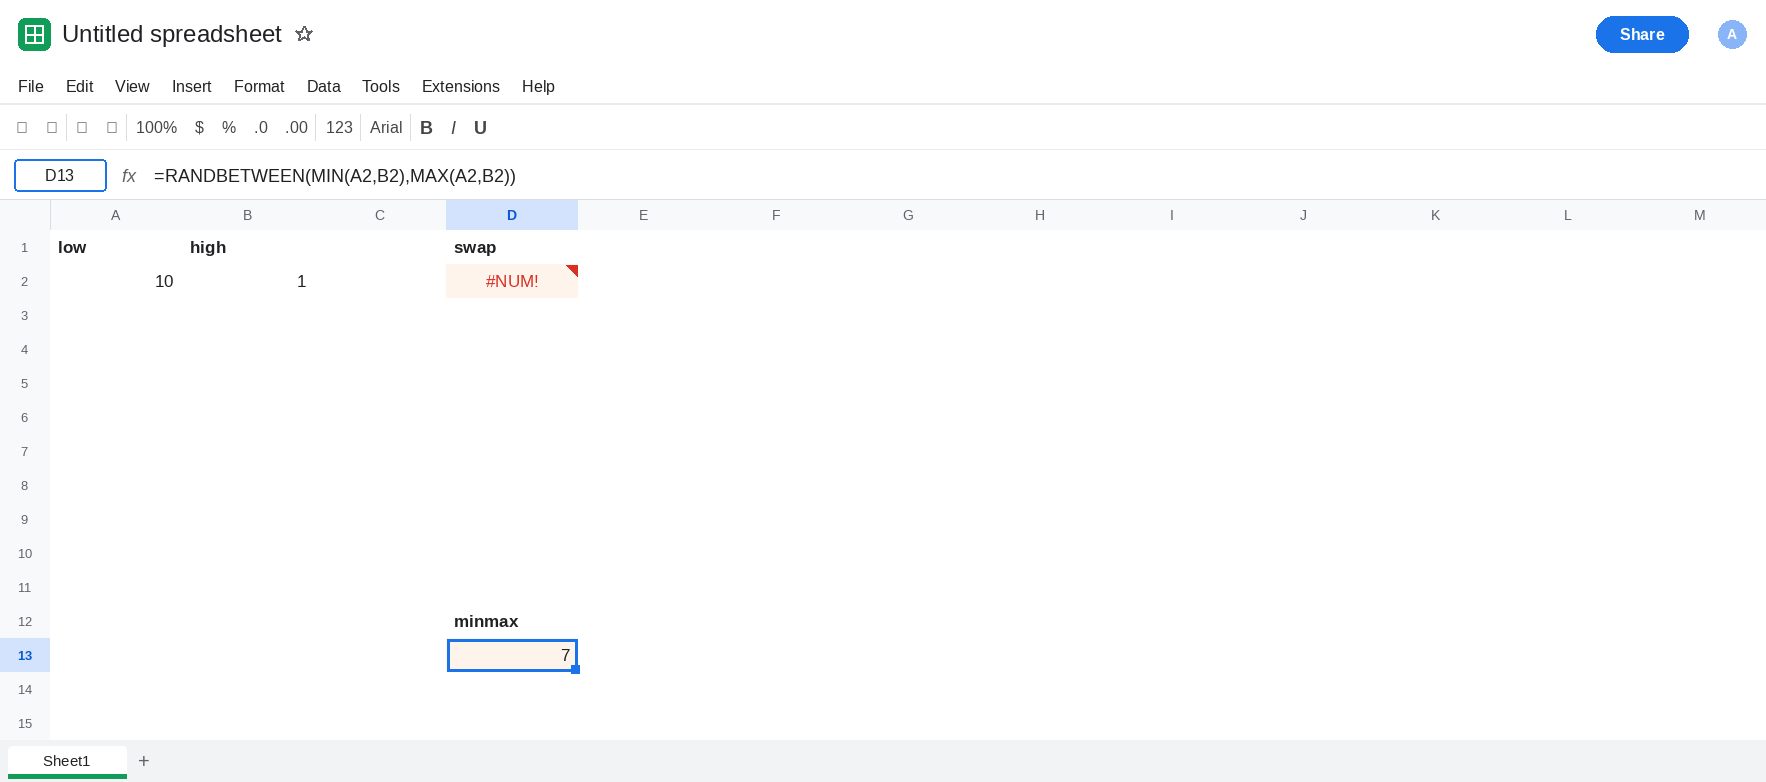Apply percent format with the % button
This screenshot has height=782, width=1766.
click(x=229, y=128)
